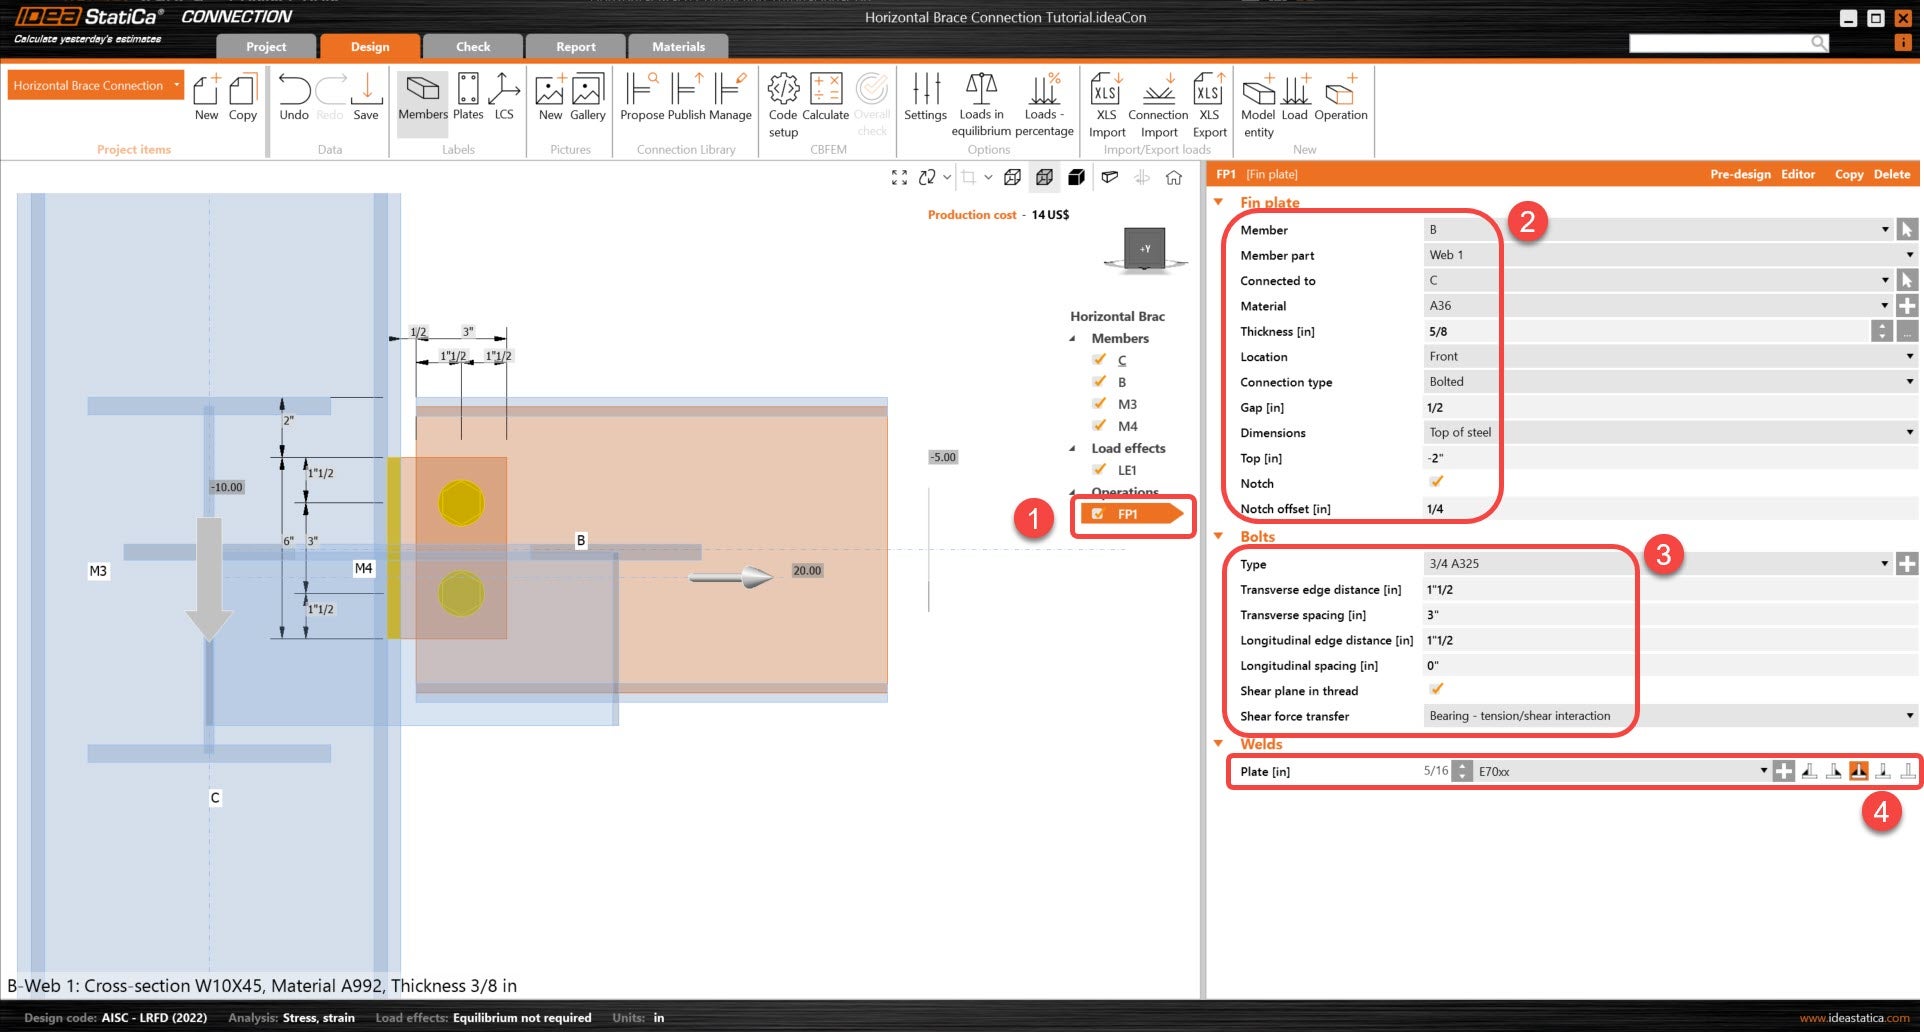Click the Thickness value field
Screen dimensions: 1924x1032
[1640, 332]
